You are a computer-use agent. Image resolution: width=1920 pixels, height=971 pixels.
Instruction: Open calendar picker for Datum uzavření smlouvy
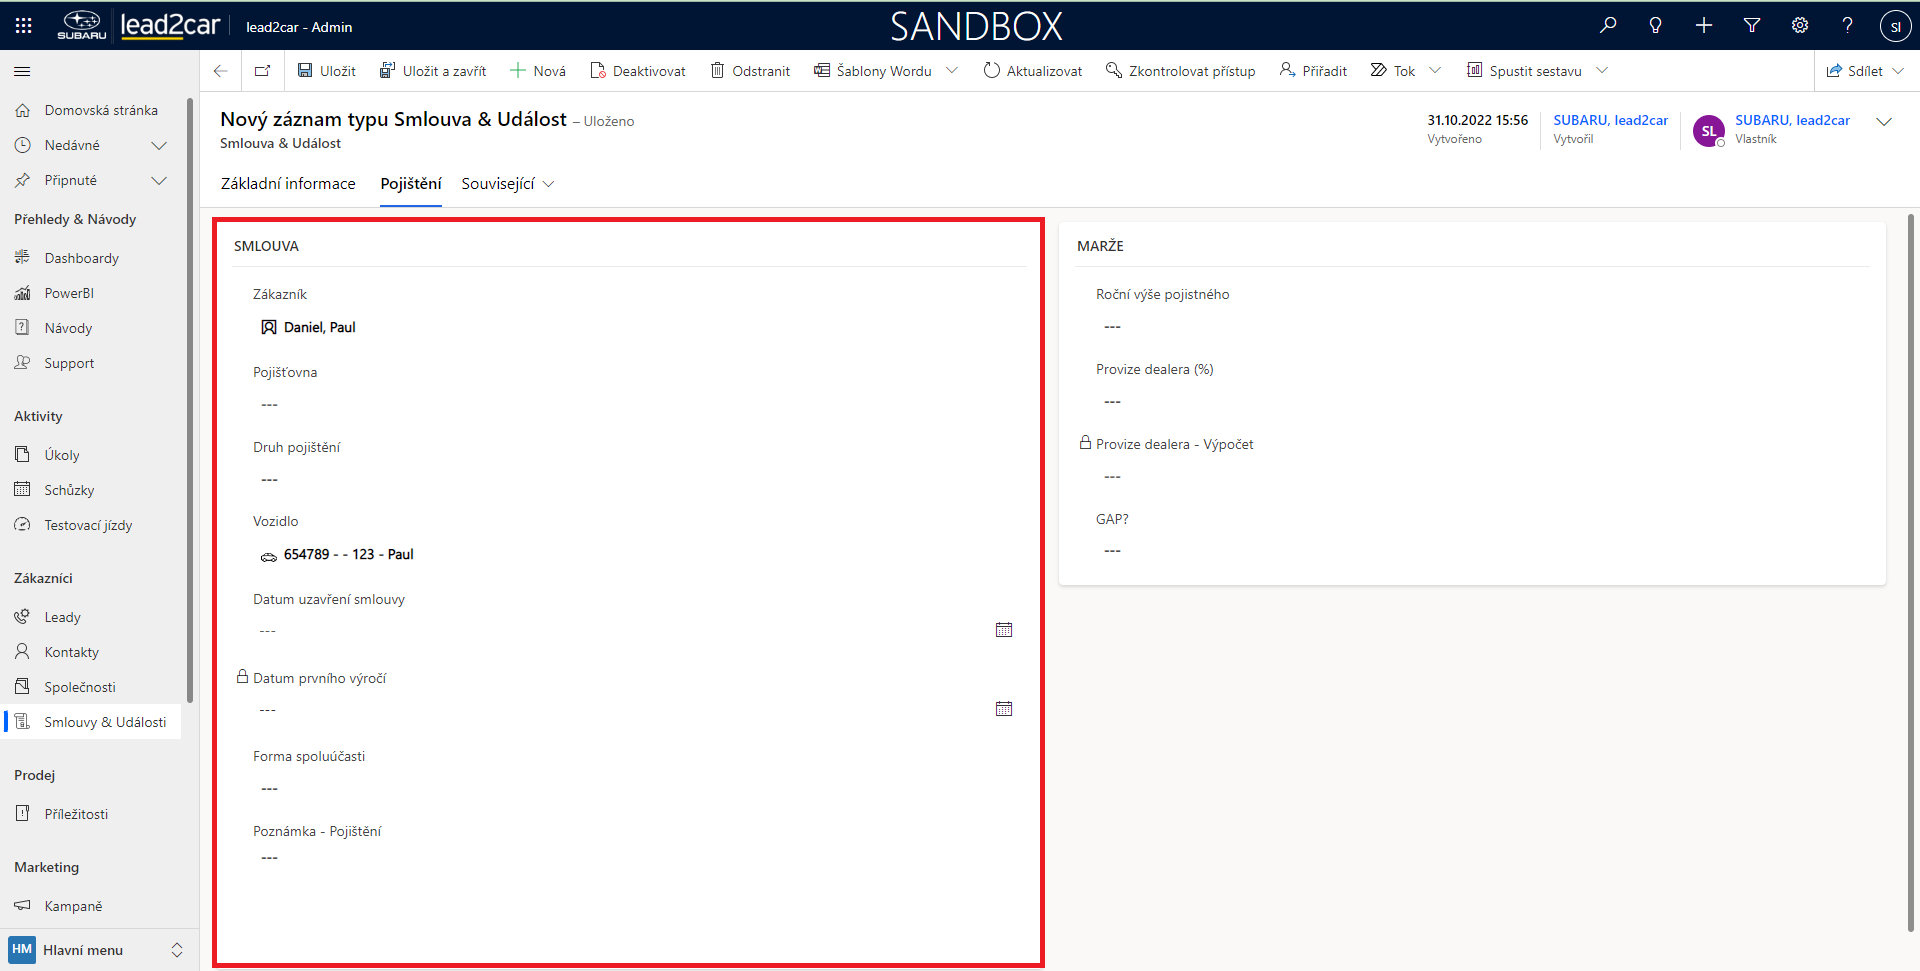click(1004, 630)
